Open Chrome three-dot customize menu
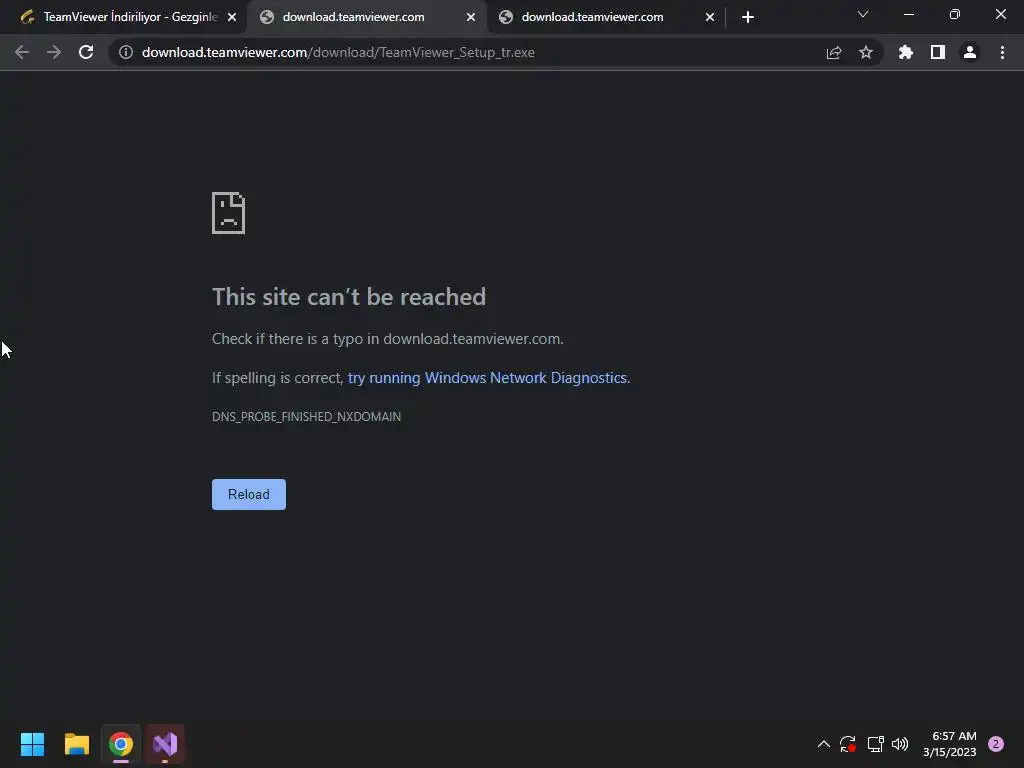 [1002, 52]
